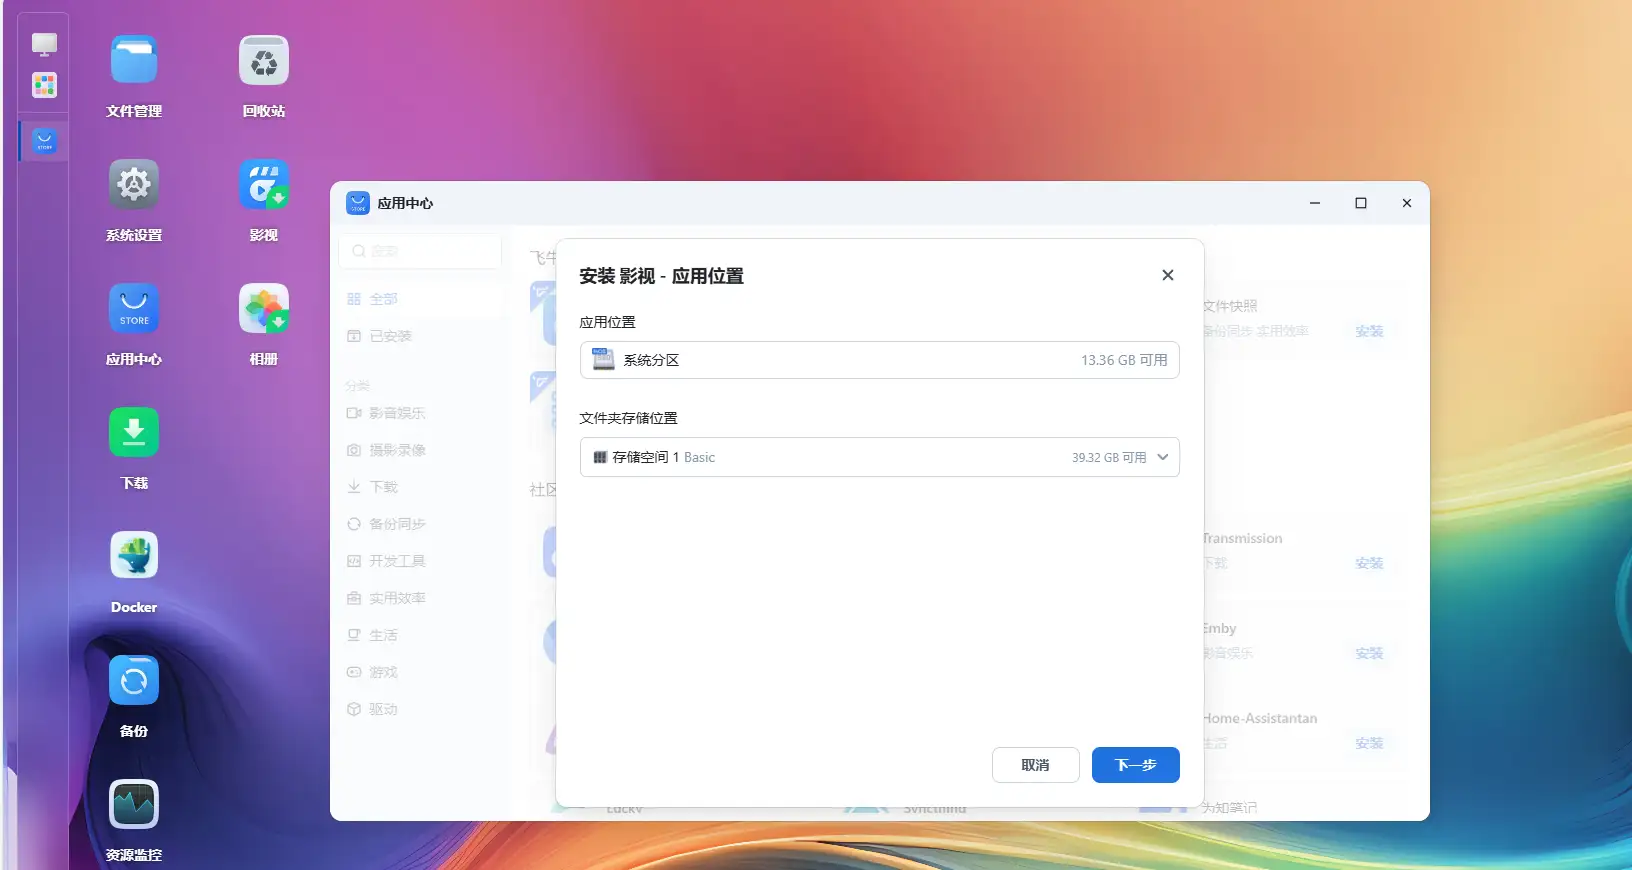Select the running store app in the dock
The image size is (1632, 870).
[44, 141]
